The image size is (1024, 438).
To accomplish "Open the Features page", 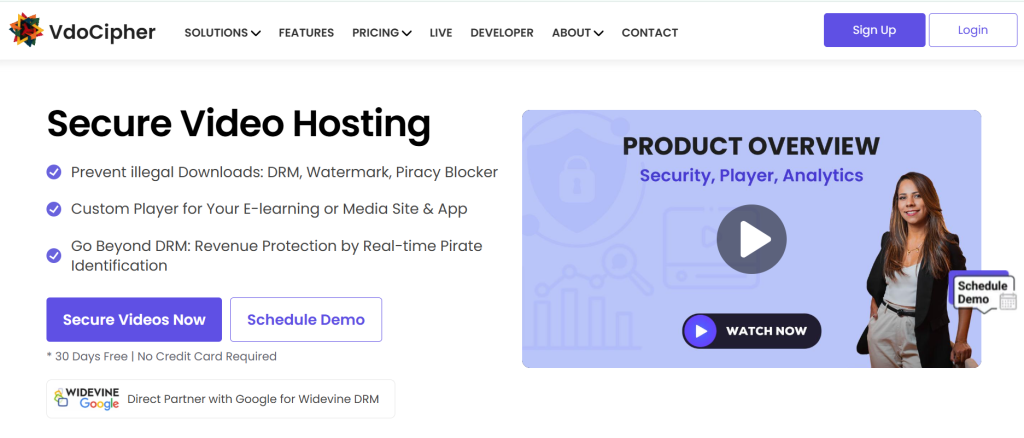I will pos(306,33).
